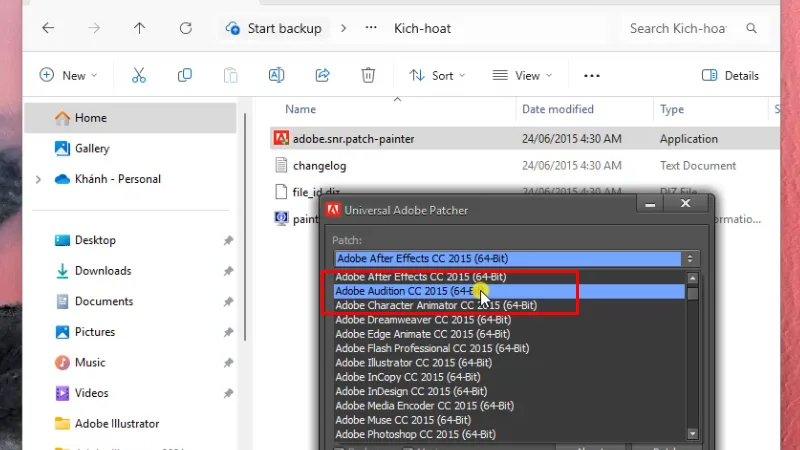
Task: Click adobe.snr.patch-painter application icon
Action: pyautogui.click(x=281, y=138)
